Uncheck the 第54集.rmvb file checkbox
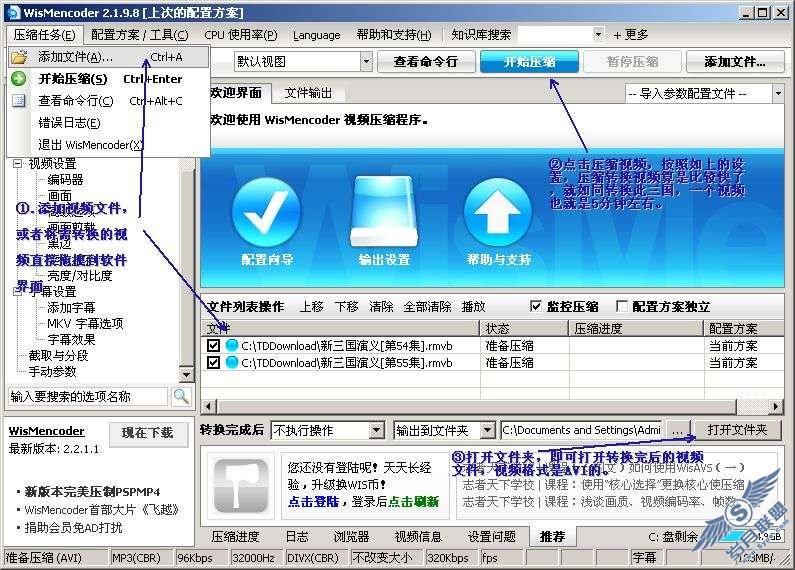Screen dimensions: 795x570 (x=213, y=345)
